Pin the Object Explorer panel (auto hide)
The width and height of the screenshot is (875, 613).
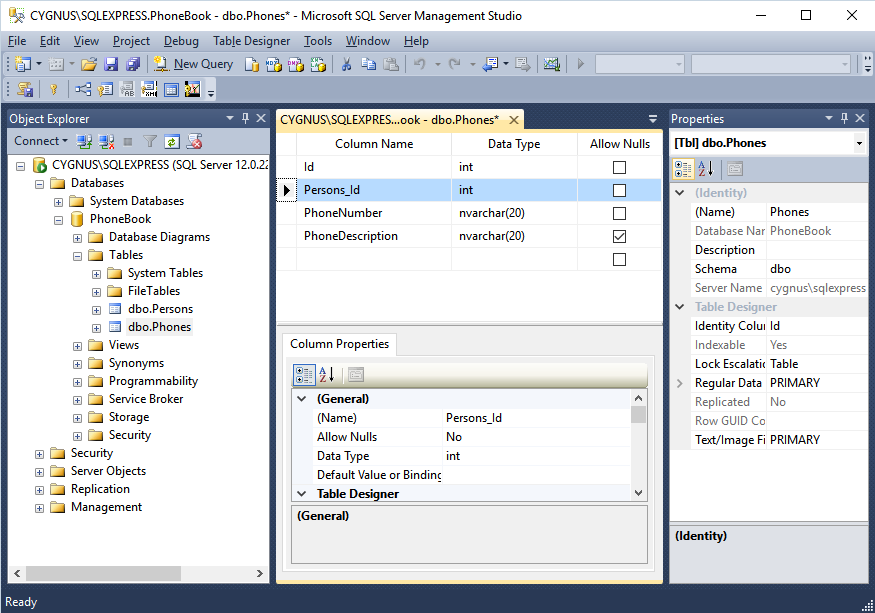[x=245, y=118]
